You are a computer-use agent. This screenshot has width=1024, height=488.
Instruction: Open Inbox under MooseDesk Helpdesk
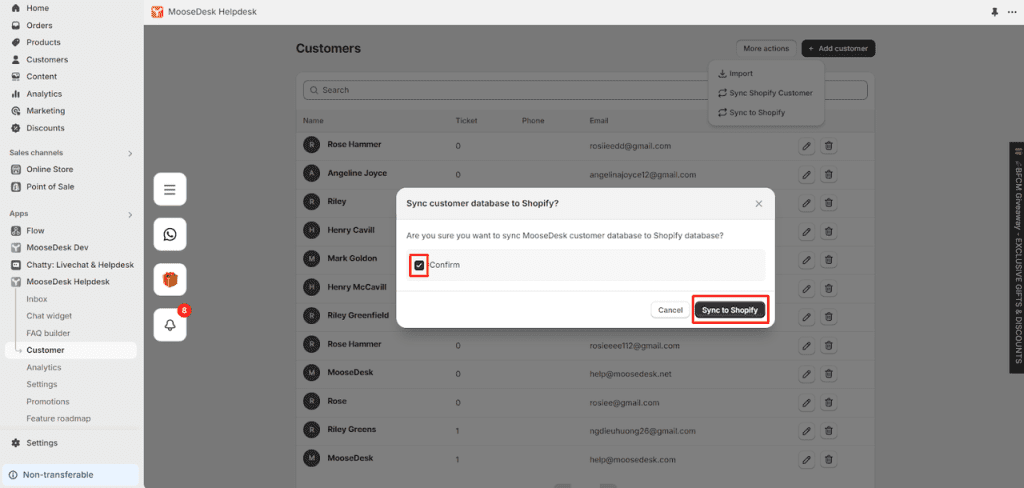37,299
